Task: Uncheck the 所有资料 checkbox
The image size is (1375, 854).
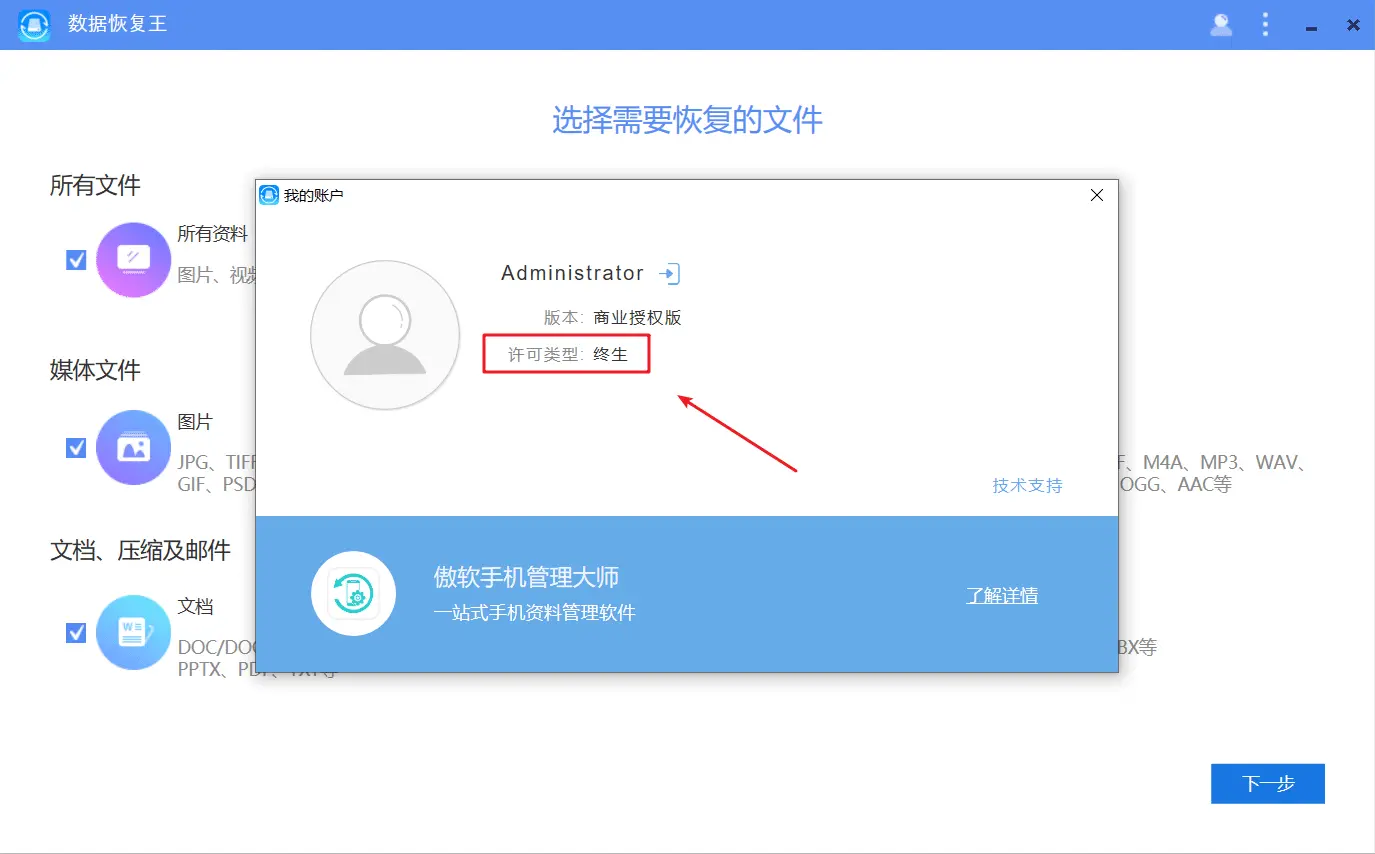Action: pos(76,260)
